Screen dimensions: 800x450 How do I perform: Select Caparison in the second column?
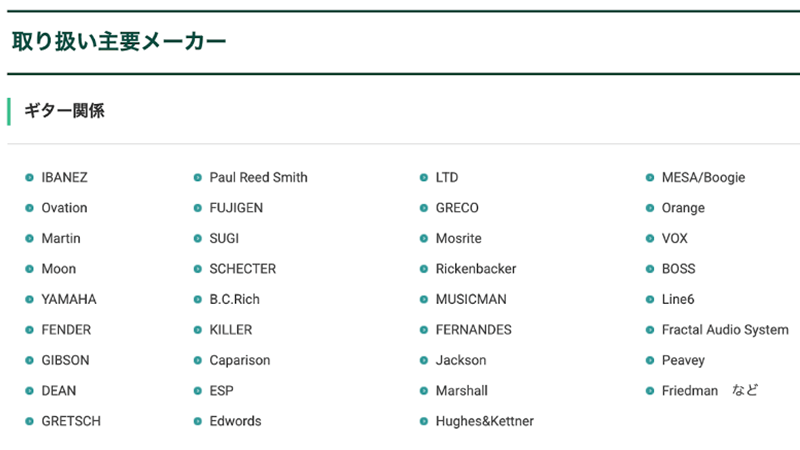[x=240, y=360]
